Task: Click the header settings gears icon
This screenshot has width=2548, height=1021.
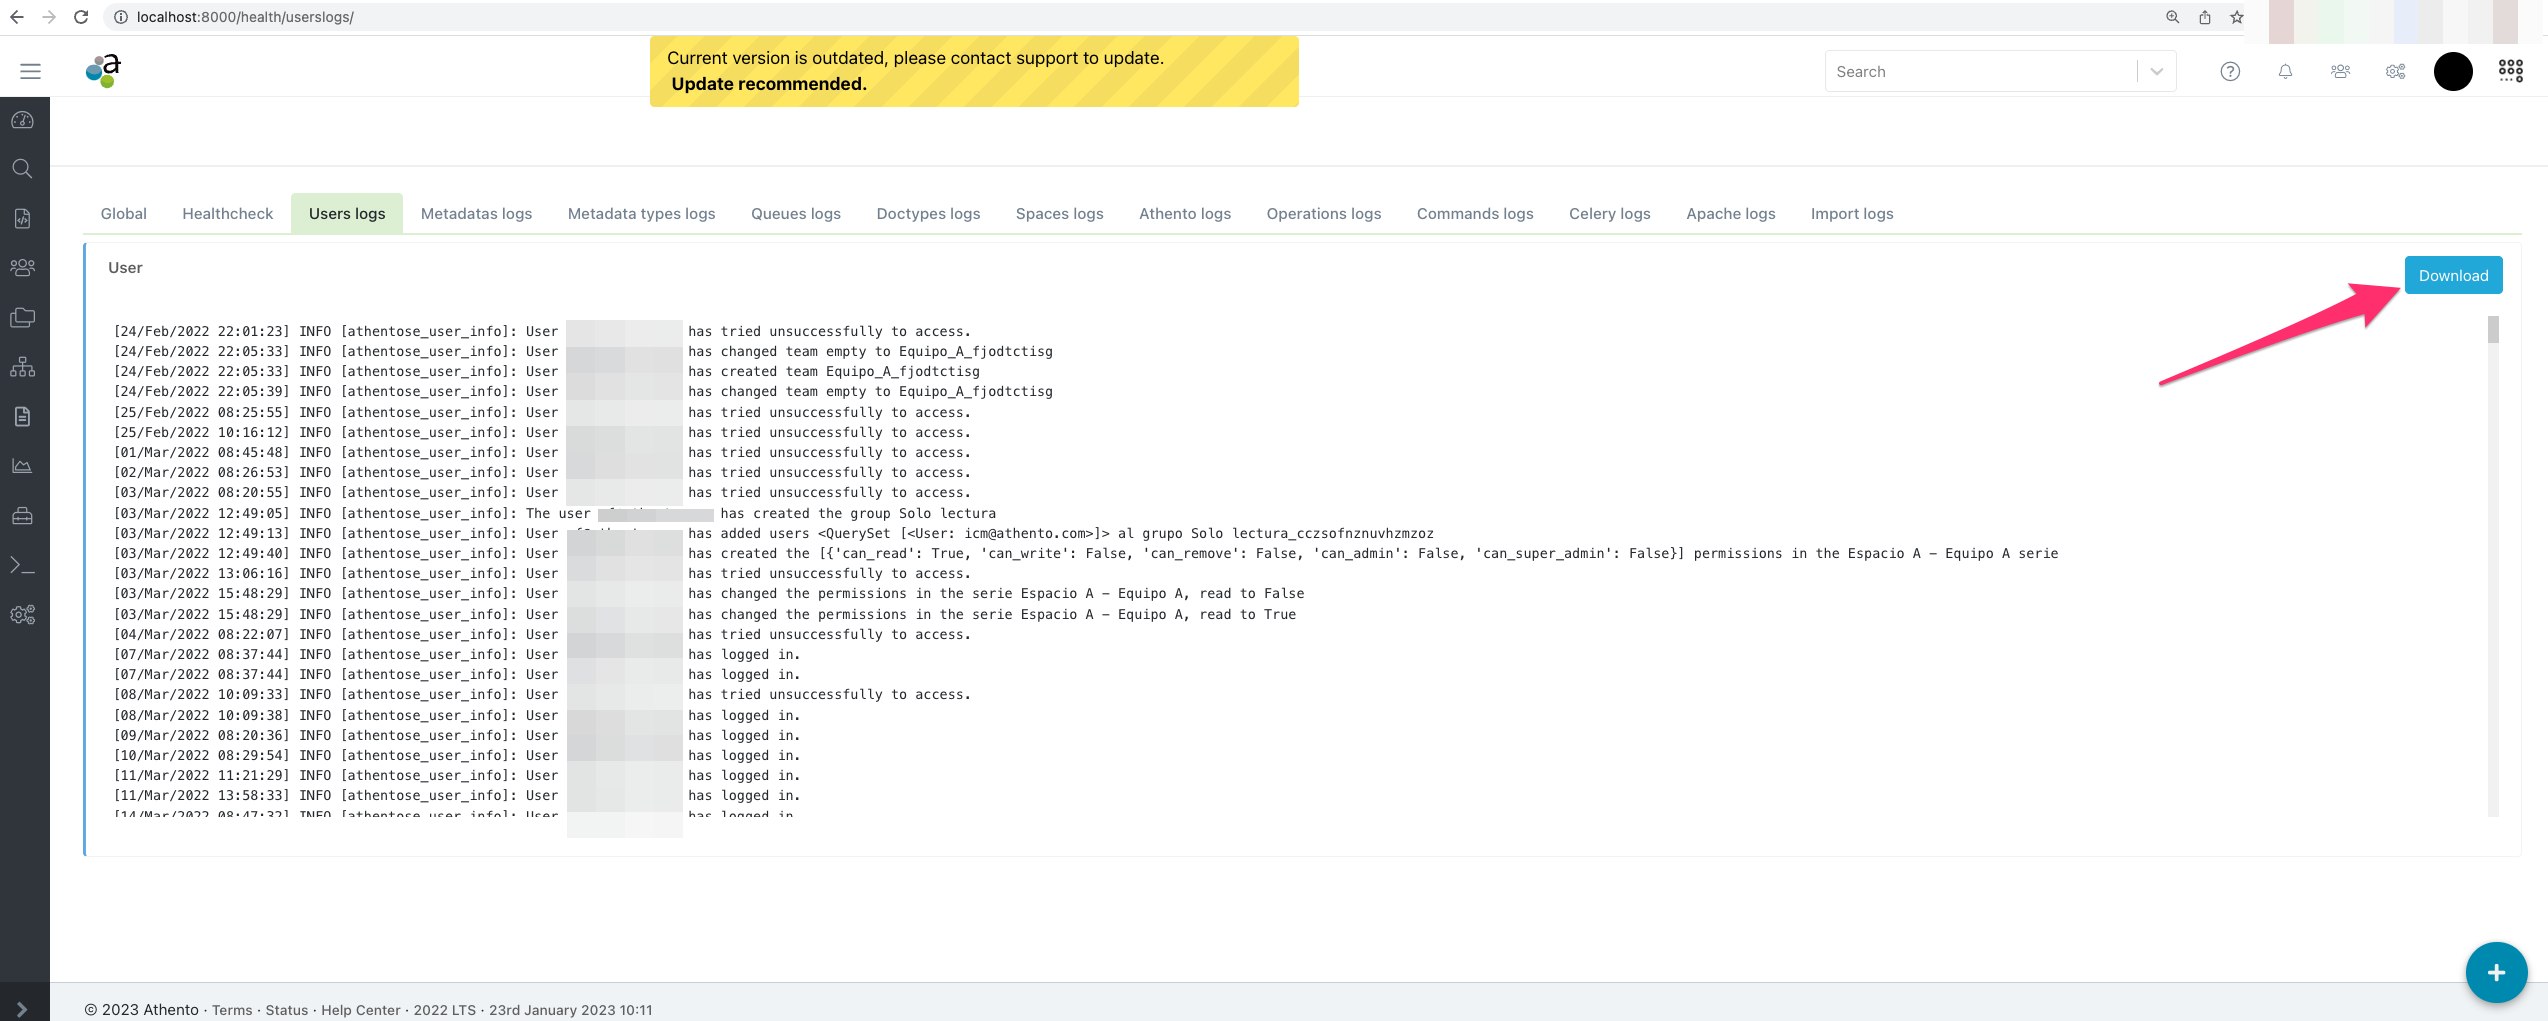Action: point(2395,71)
